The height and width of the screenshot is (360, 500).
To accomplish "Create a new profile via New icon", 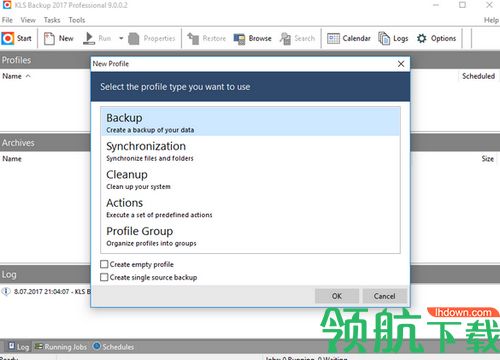I will pyautogui.click(x=49, y=38).
